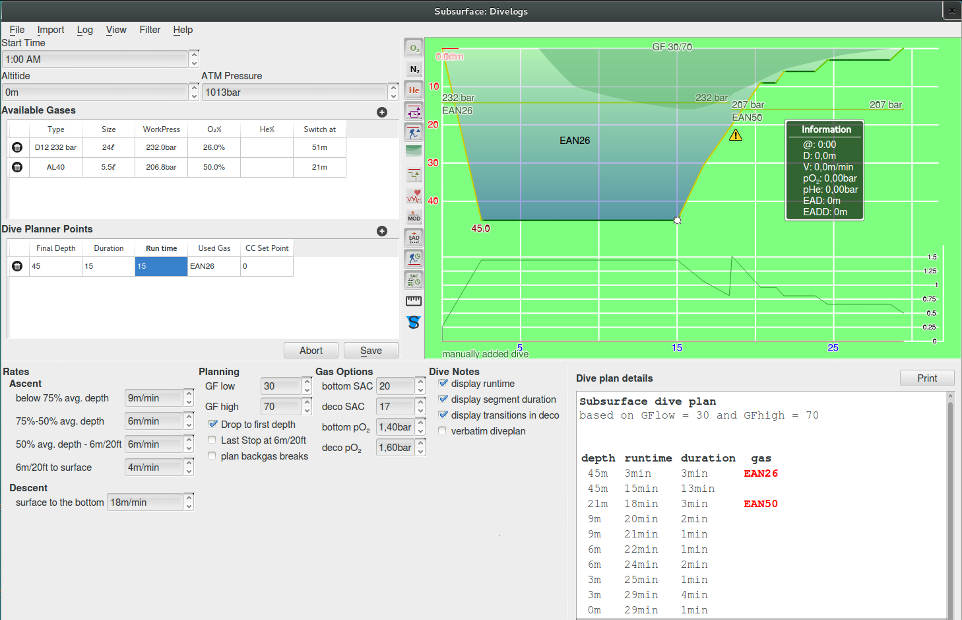
Task: Add a gas with the Available Gases plus icon
Action: pos(382,112)
